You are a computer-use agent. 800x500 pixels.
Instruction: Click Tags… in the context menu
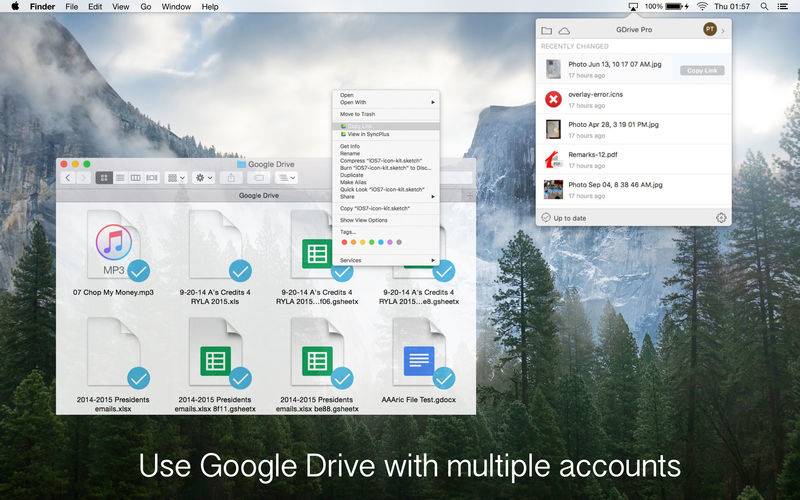point(385,232)
